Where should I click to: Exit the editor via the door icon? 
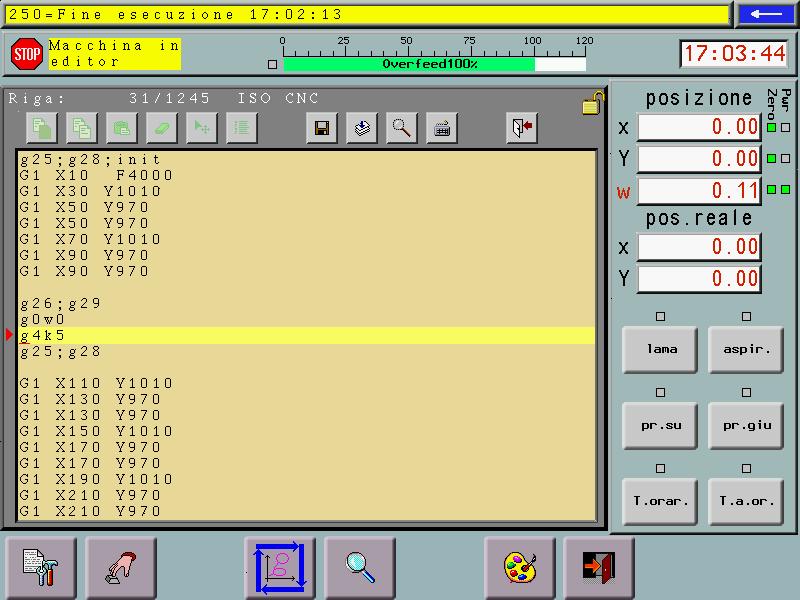(x=522, y=128)
